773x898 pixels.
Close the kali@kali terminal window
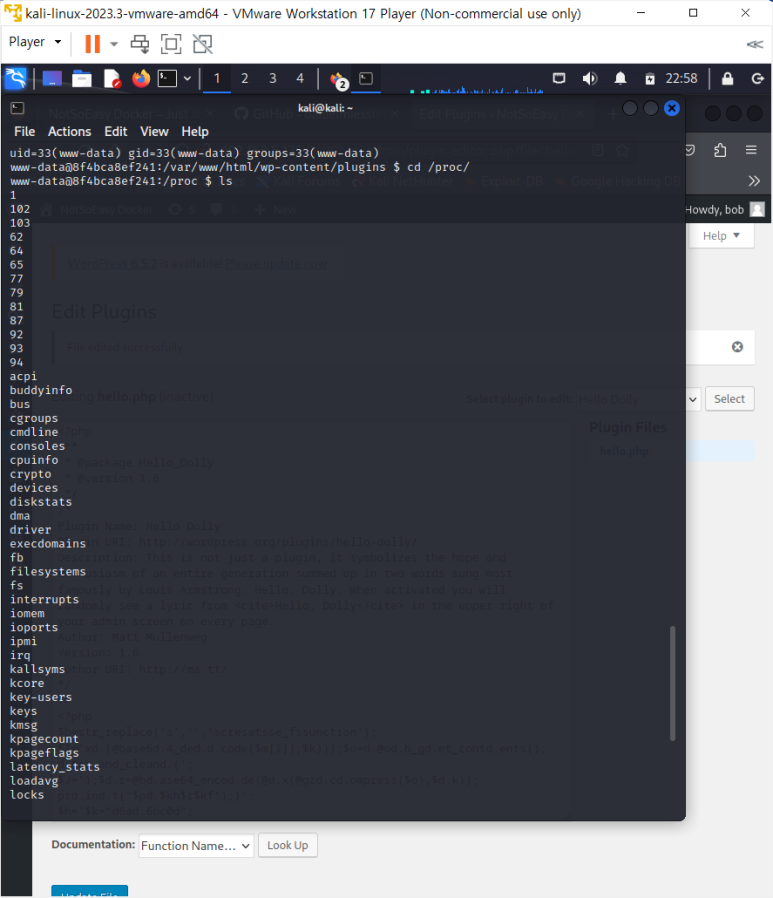pyautogui.click(x=672, y=108)
